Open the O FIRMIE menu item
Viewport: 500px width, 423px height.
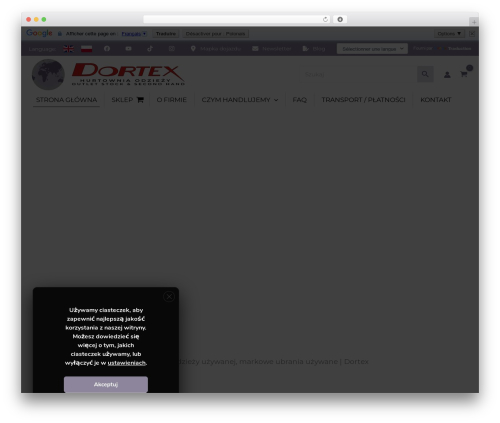click(172, 100)
